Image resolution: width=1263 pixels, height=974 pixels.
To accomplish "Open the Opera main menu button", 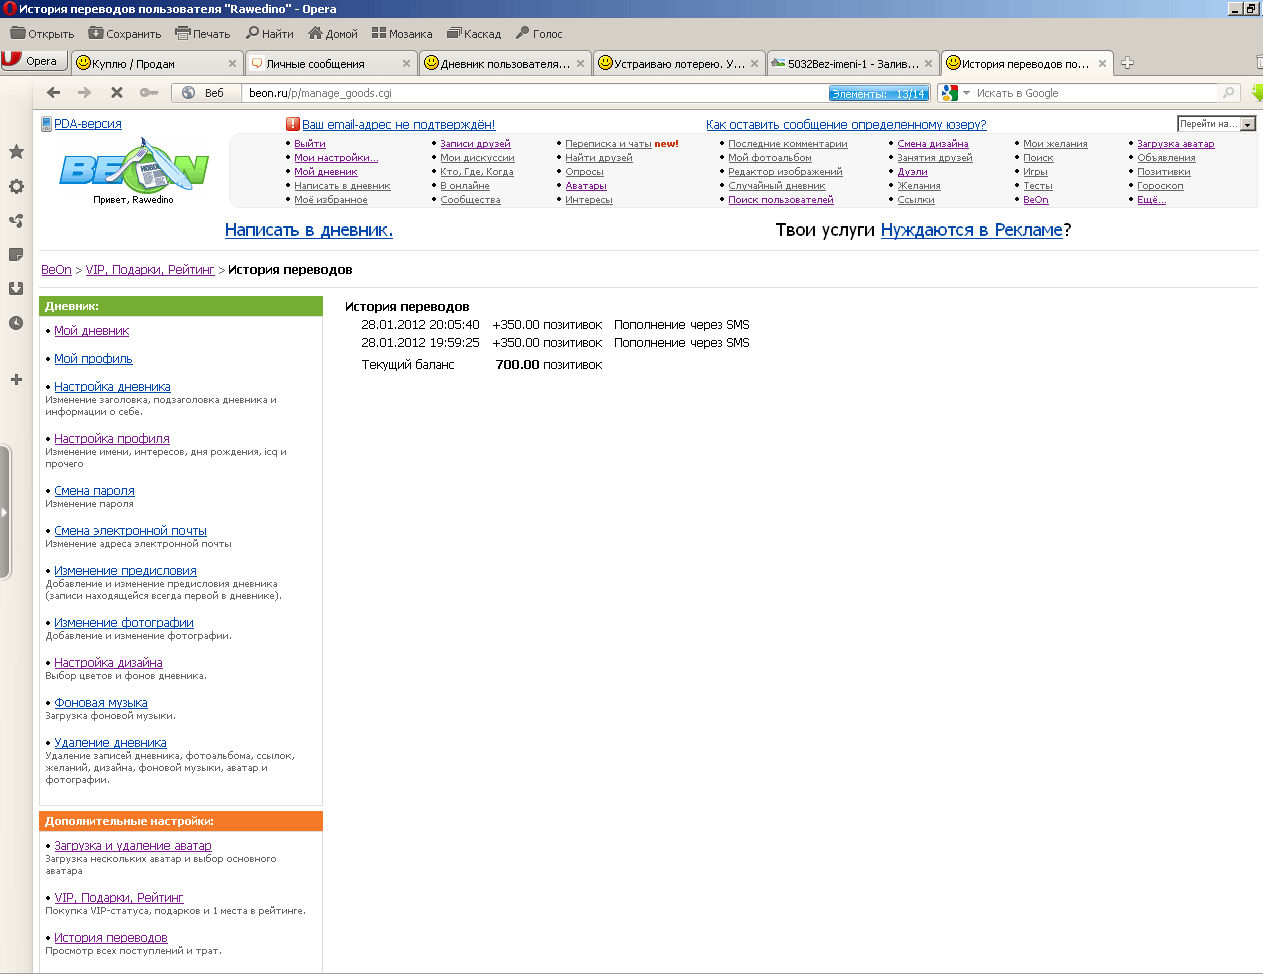I will 33,61.
